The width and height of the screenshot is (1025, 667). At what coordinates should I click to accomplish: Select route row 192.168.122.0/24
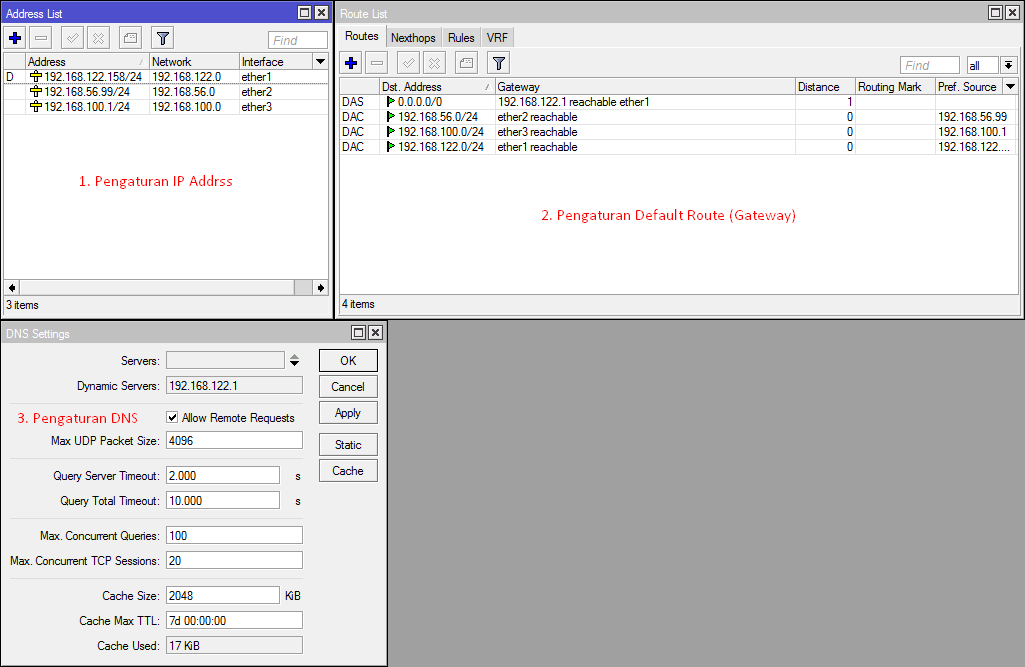click(x=679, y=147)
